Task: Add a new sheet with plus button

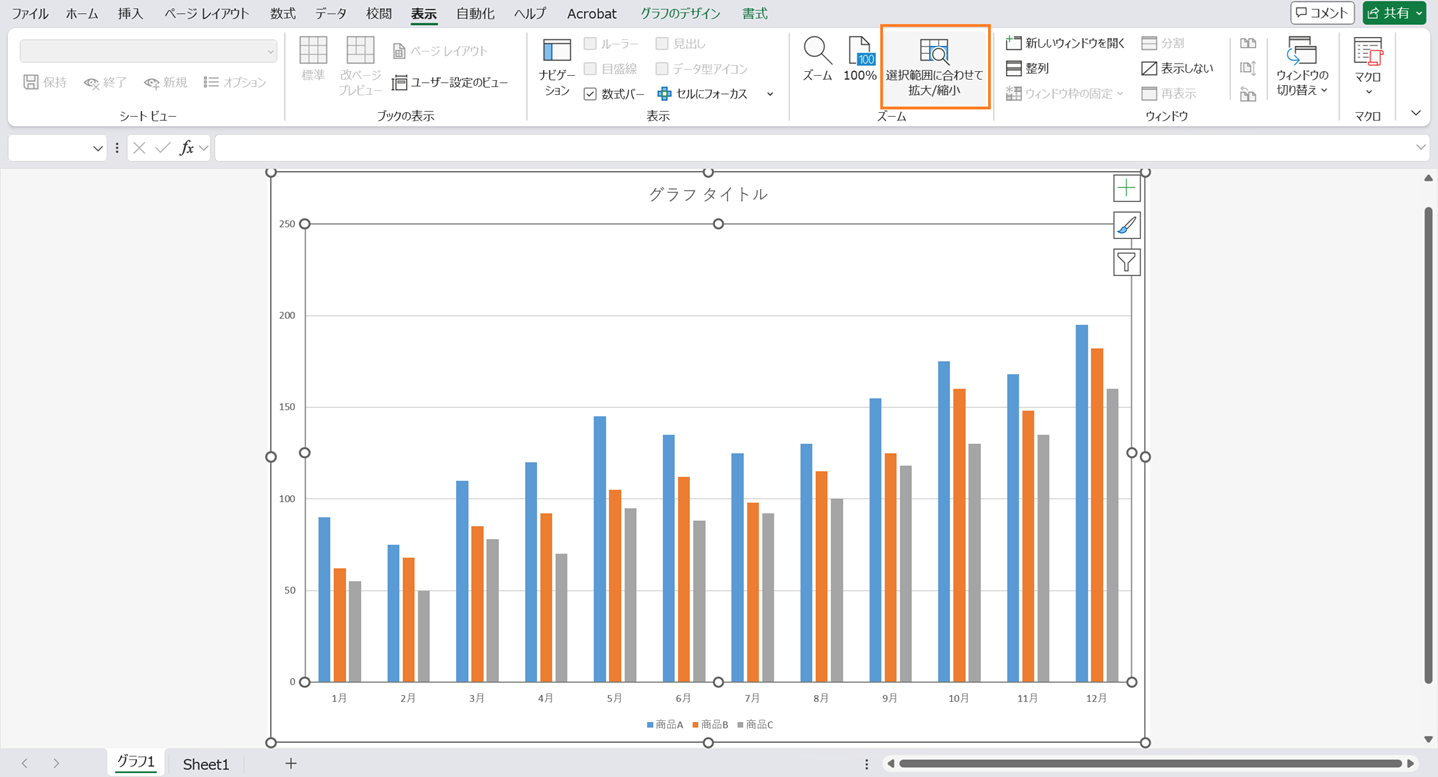Action: coord(291,763)
